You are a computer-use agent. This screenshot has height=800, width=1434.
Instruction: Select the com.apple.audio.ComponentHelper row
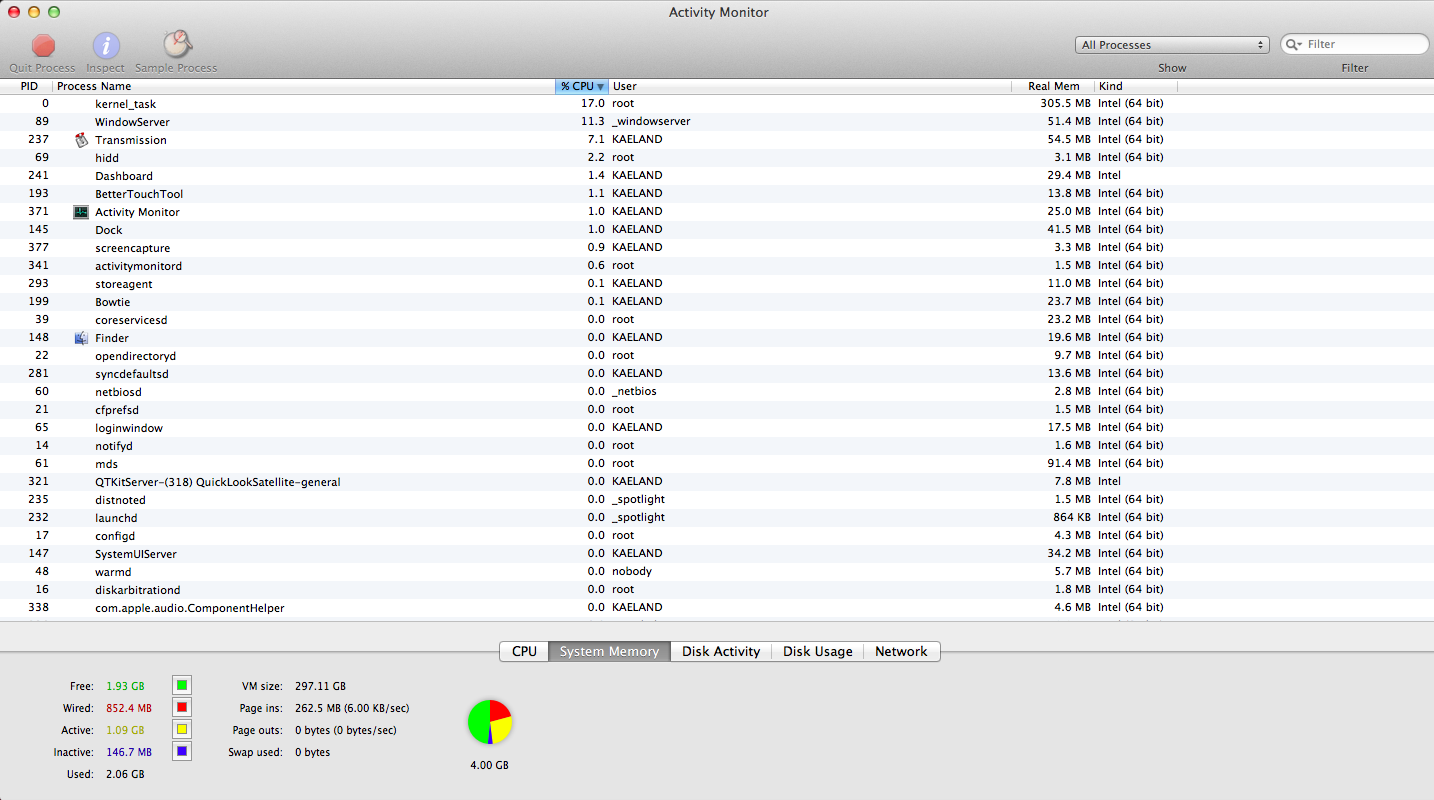[x=717, y=608]
